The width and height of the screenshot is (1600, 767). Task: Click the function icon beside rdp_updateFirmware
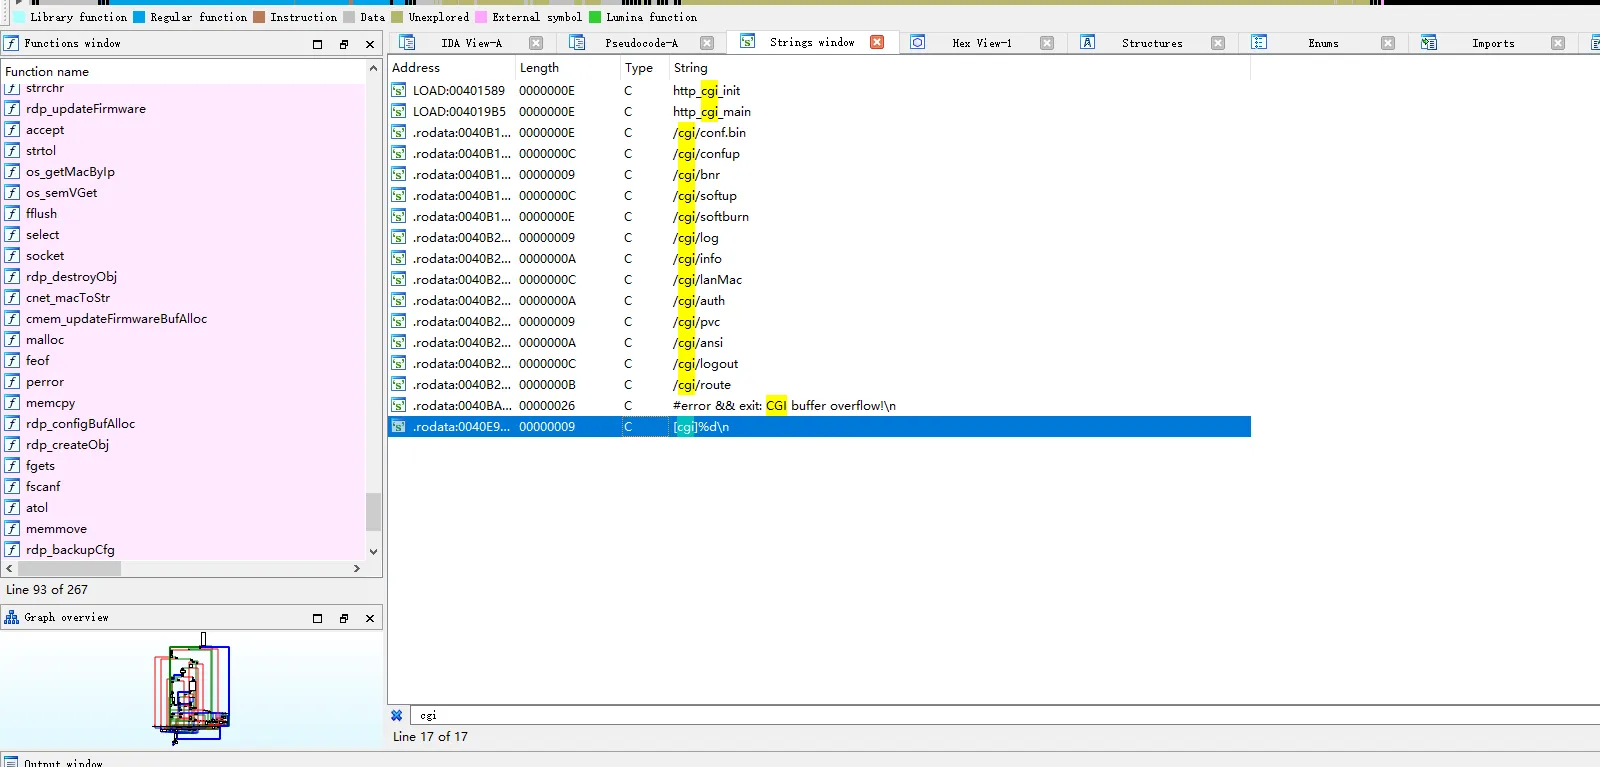point(12,108)
